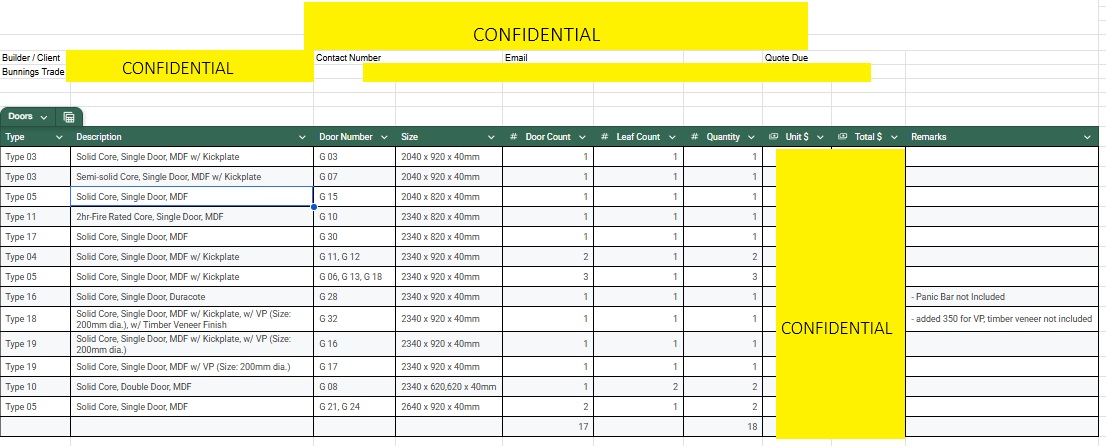Expand the Doors table name menu

click(x=44, y=117)
